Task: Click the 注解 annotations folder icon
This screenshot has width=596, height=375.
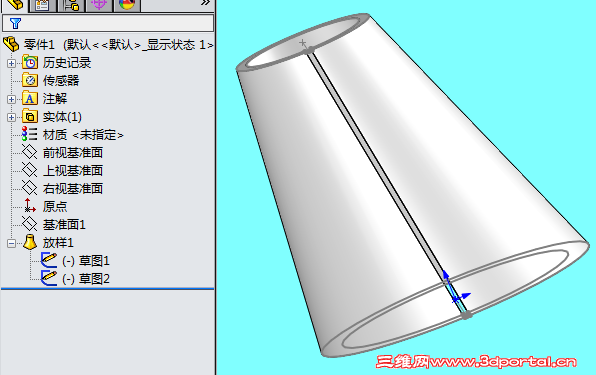Action: [30, 98]
